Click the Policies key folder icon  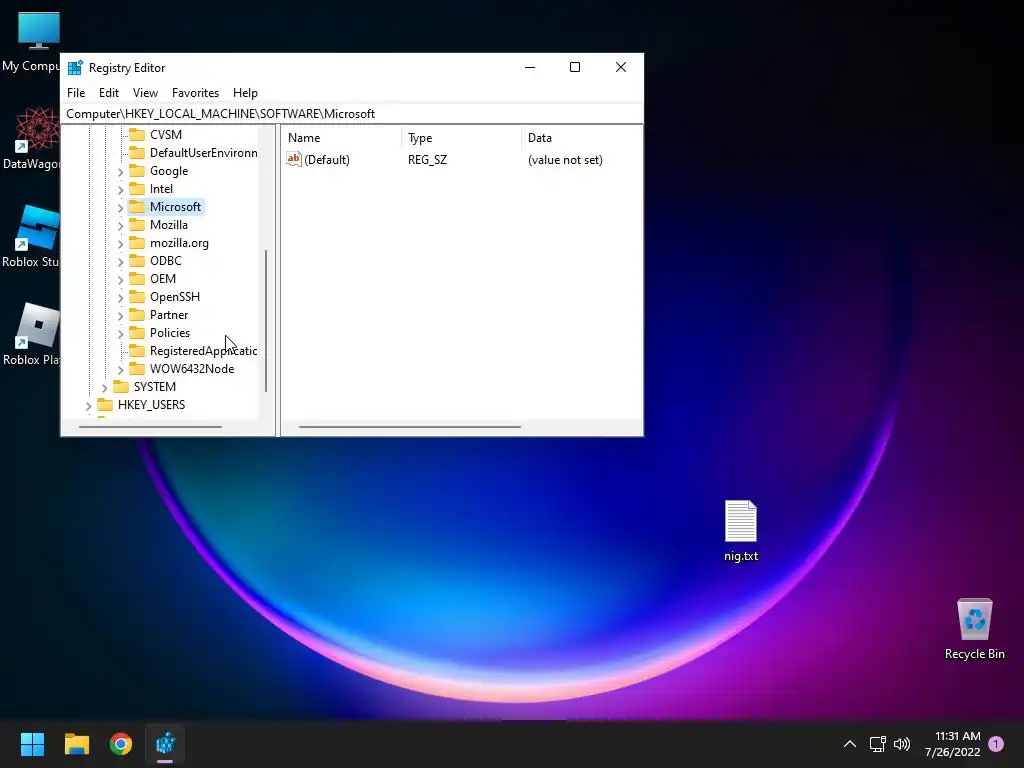pyautogui.click(x=136, y=332)
